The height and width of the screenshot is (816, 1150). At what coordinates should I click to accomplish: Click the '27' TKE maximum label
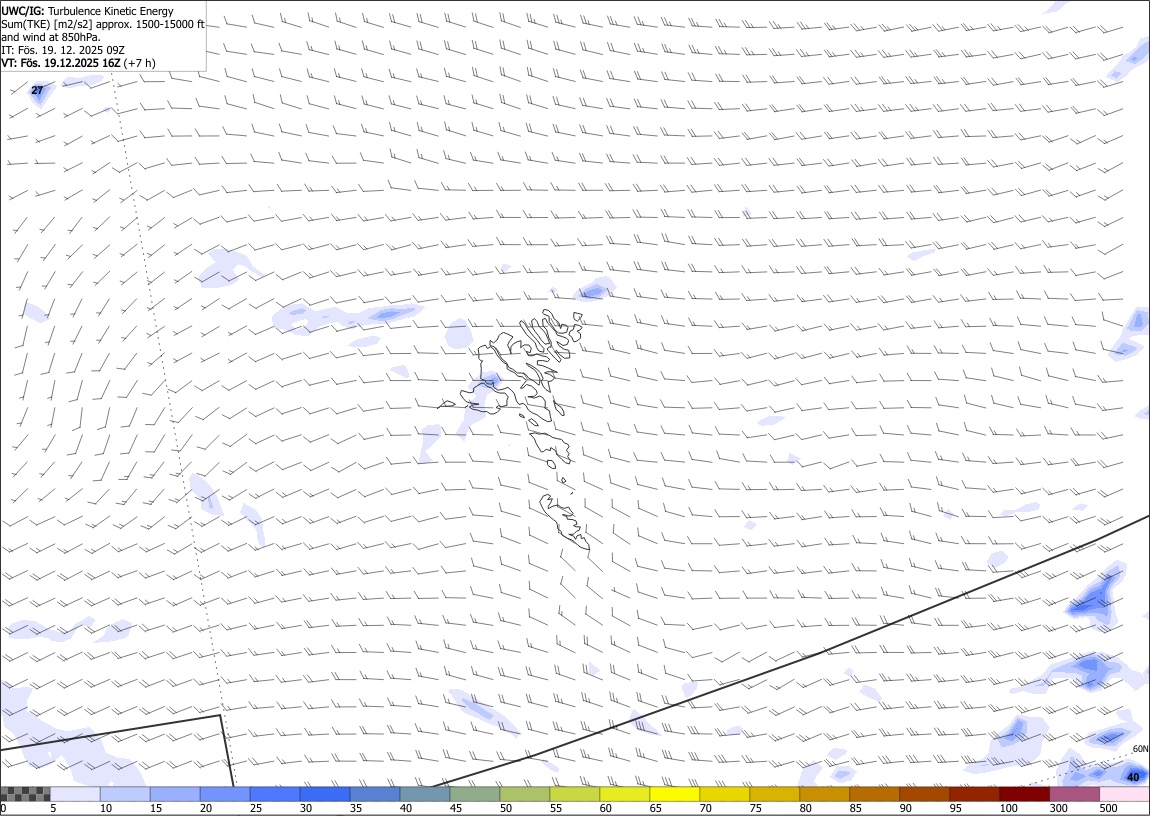click(x=37, y=90)
